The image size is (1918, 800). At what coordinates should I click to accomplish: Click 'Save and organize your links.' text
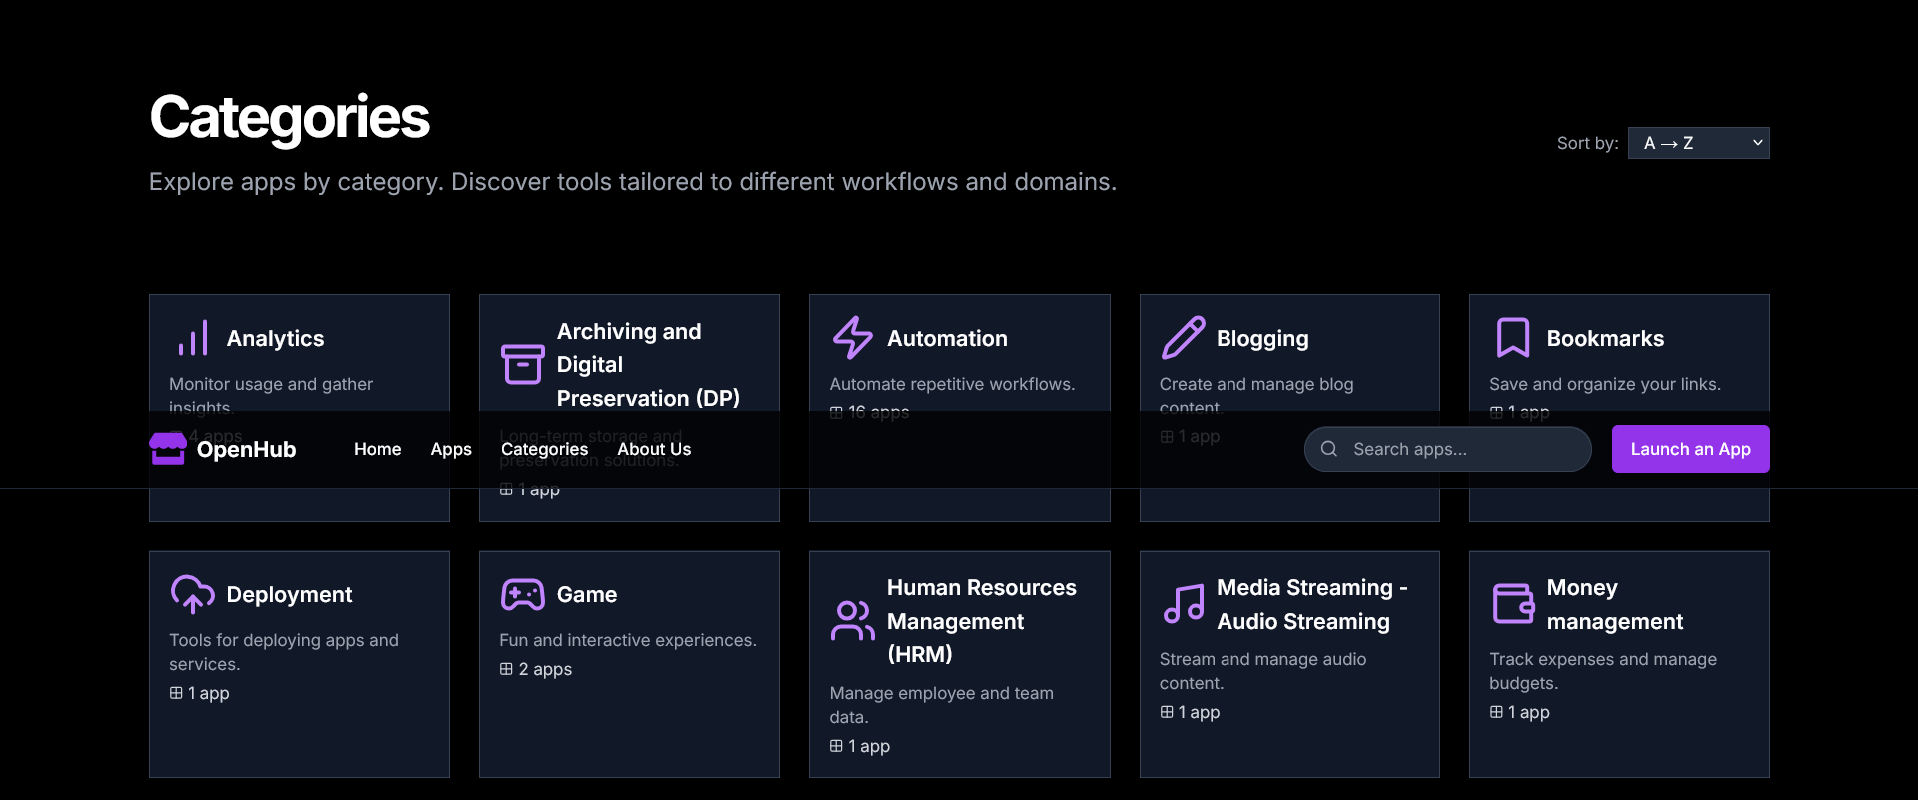coord(1605,384)
